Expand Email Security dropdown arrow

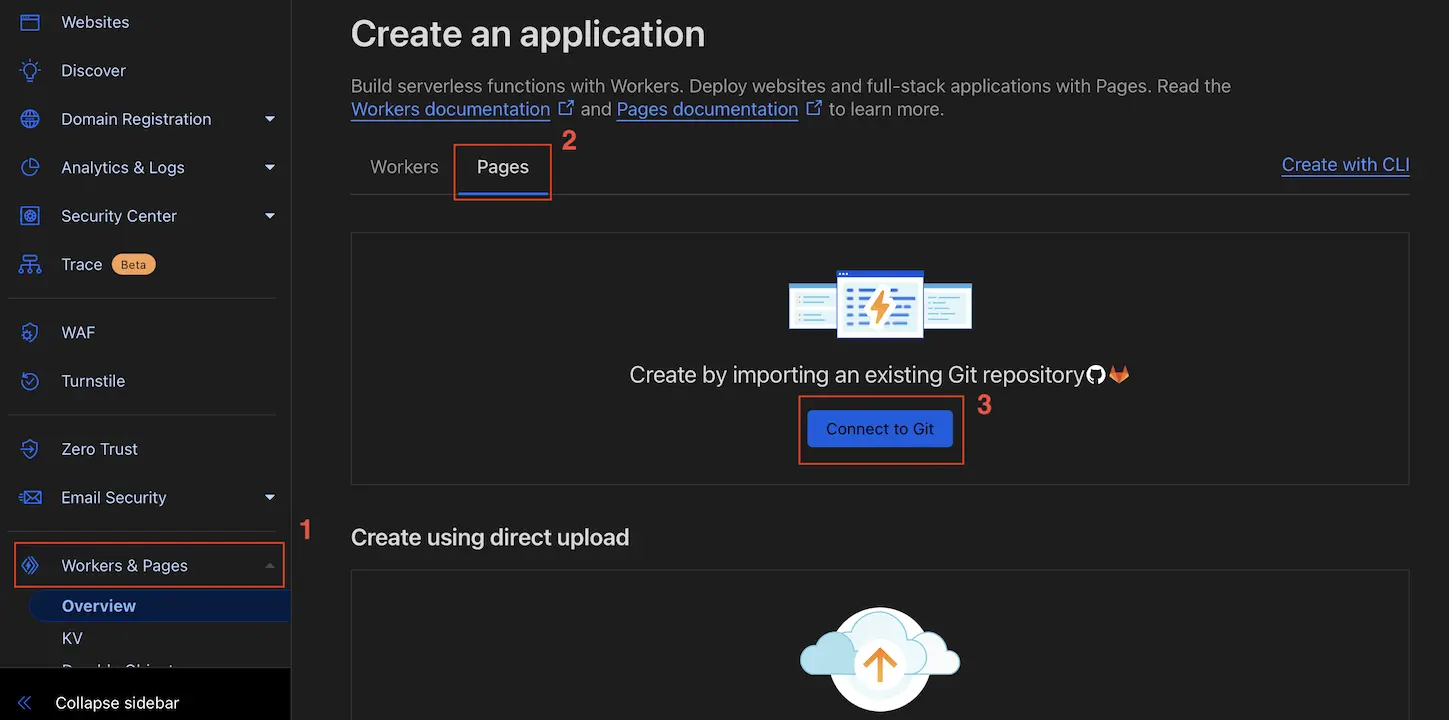coord(270,497)
